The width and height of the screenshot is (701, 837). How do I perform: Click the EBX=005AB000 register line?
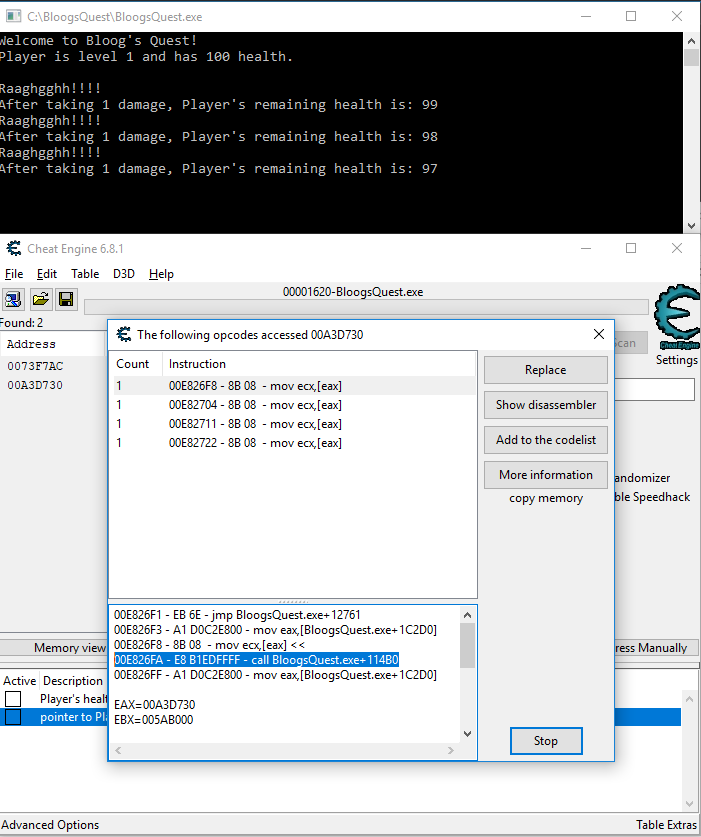point(153,720)
